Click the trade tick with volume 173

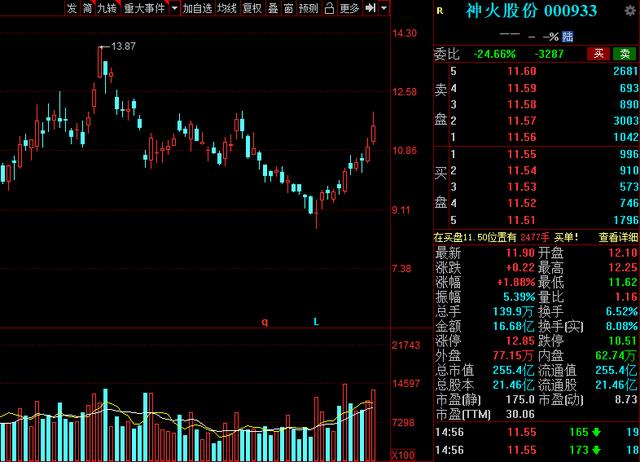click(579, 450)
